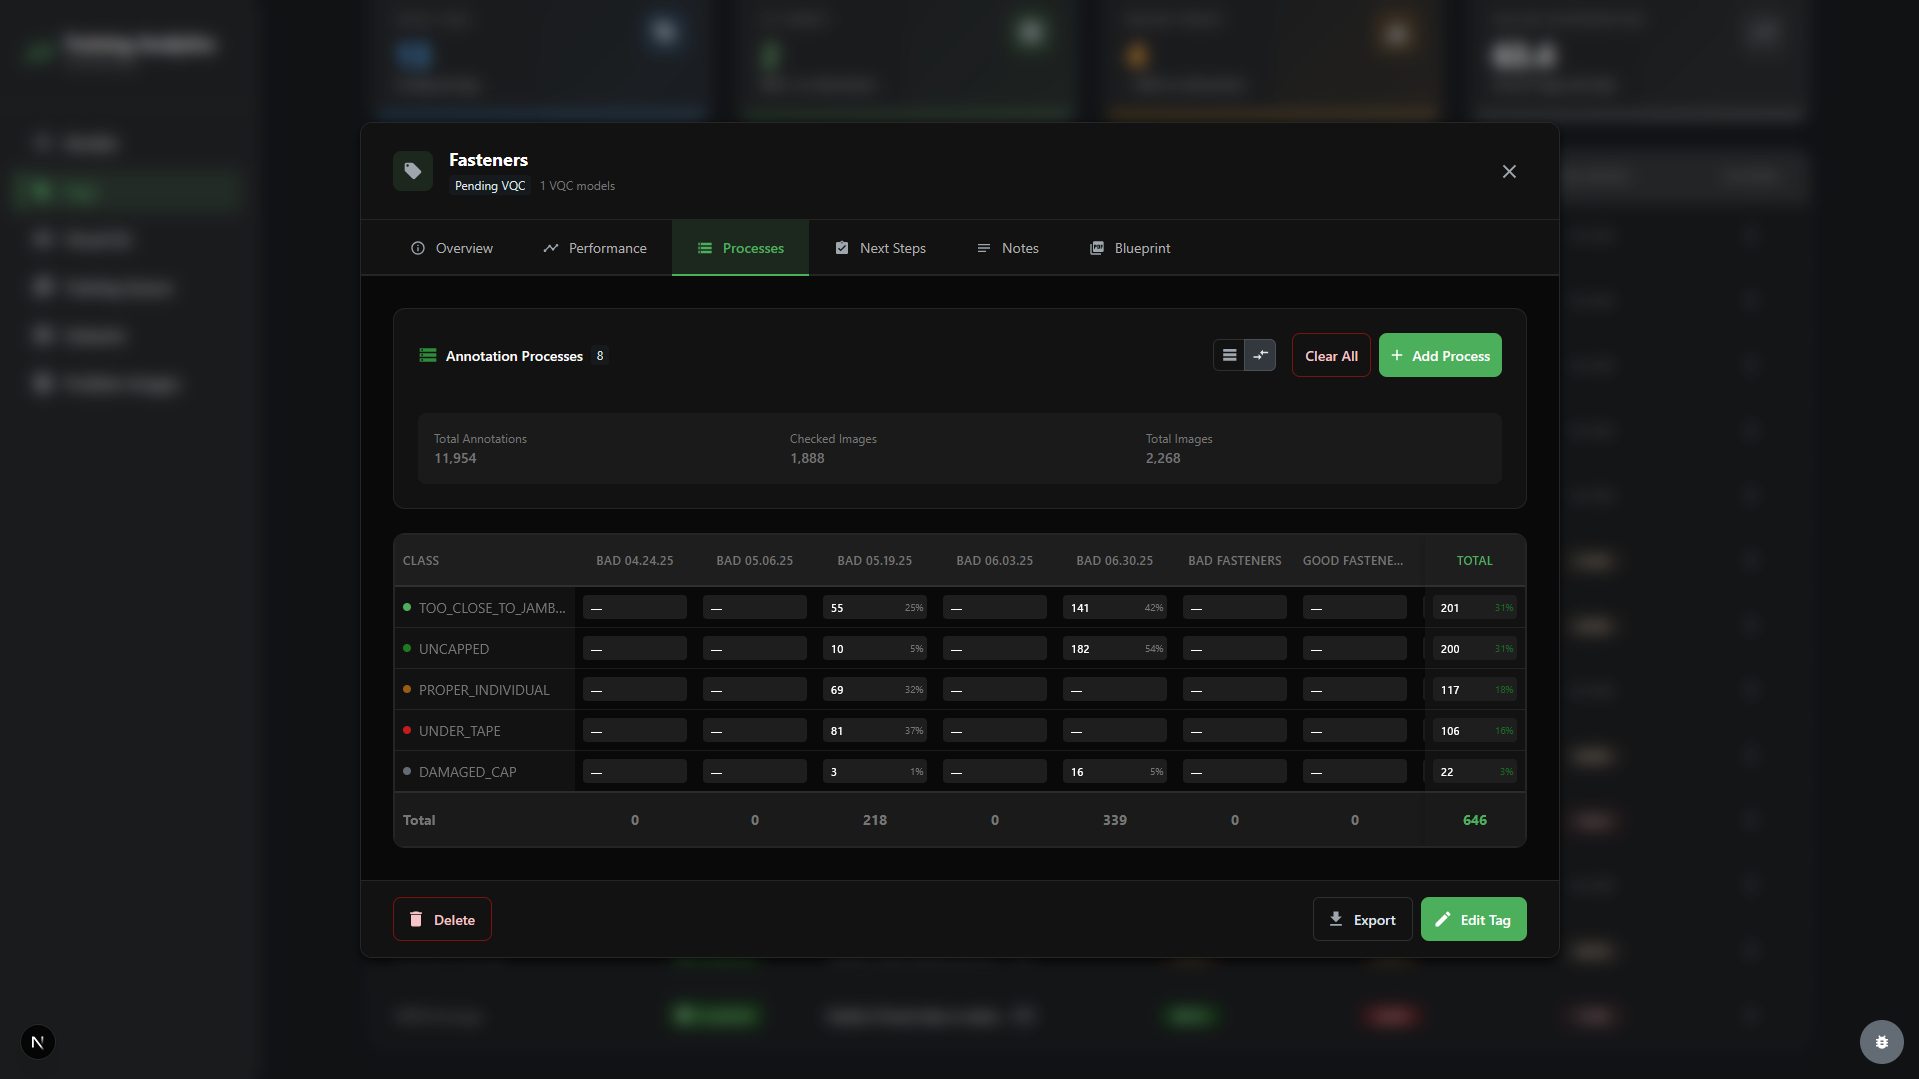Delete the Fasteners tag
Screen dimensions: 1919x1079
[442, 919]
